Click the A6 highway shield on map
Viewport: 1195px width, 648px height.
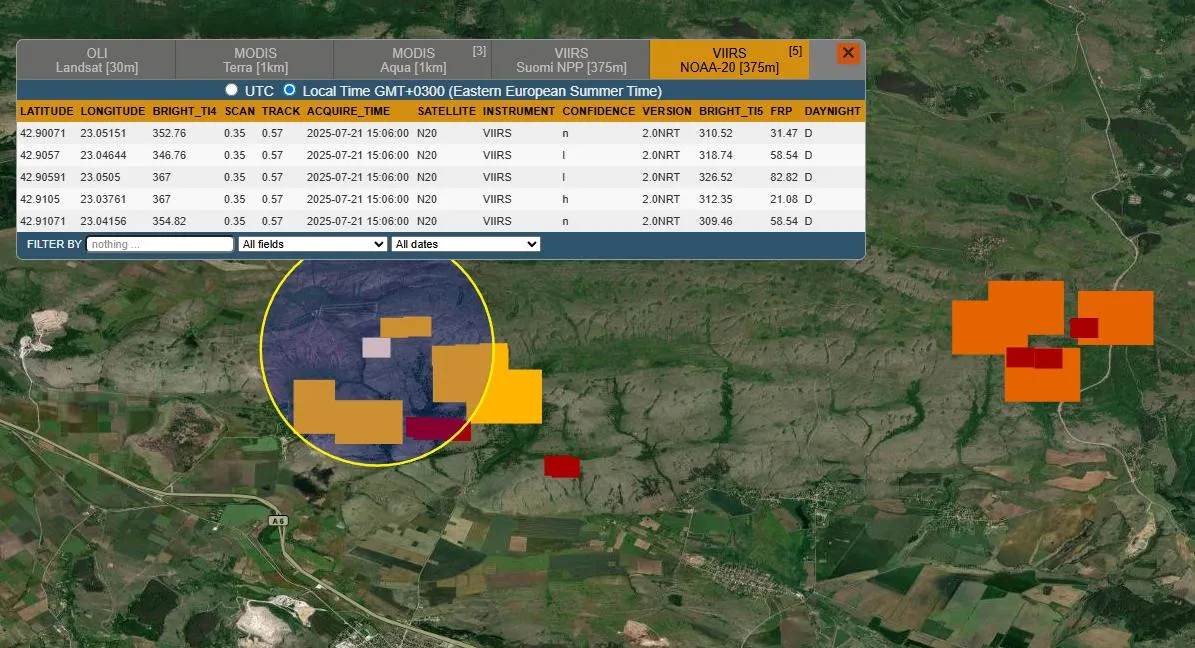(x=277, y=522)
